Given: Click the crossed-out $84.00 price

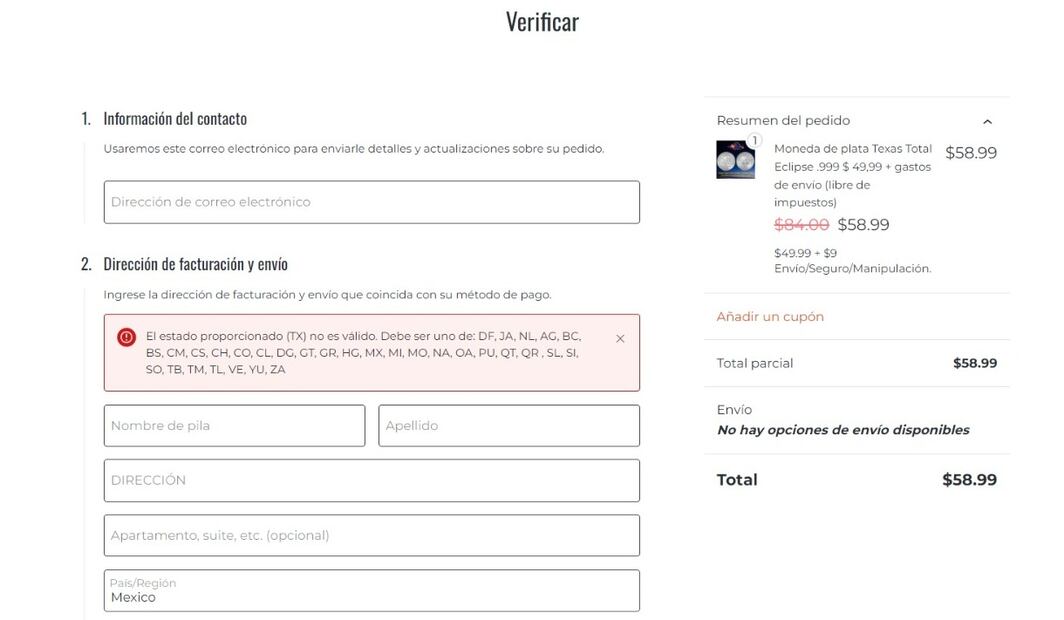Looking at the screenshot, I should (801, 225).
